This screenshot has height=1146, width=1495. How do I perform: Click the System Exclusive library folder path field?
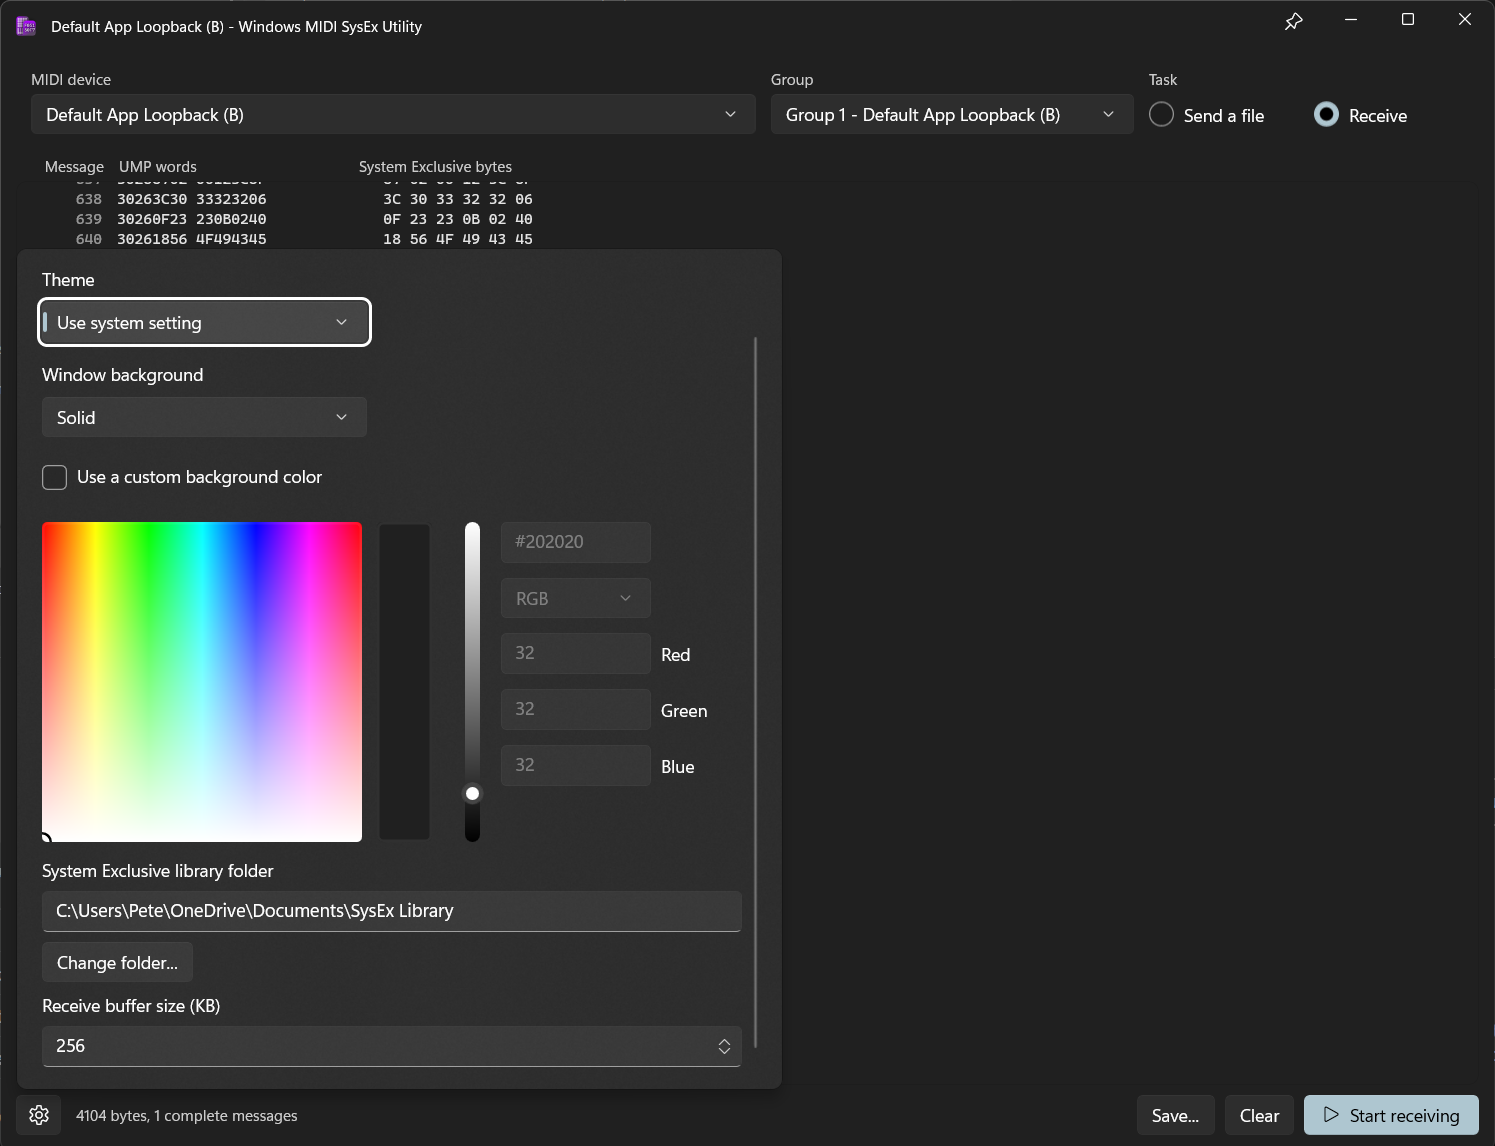391,911
